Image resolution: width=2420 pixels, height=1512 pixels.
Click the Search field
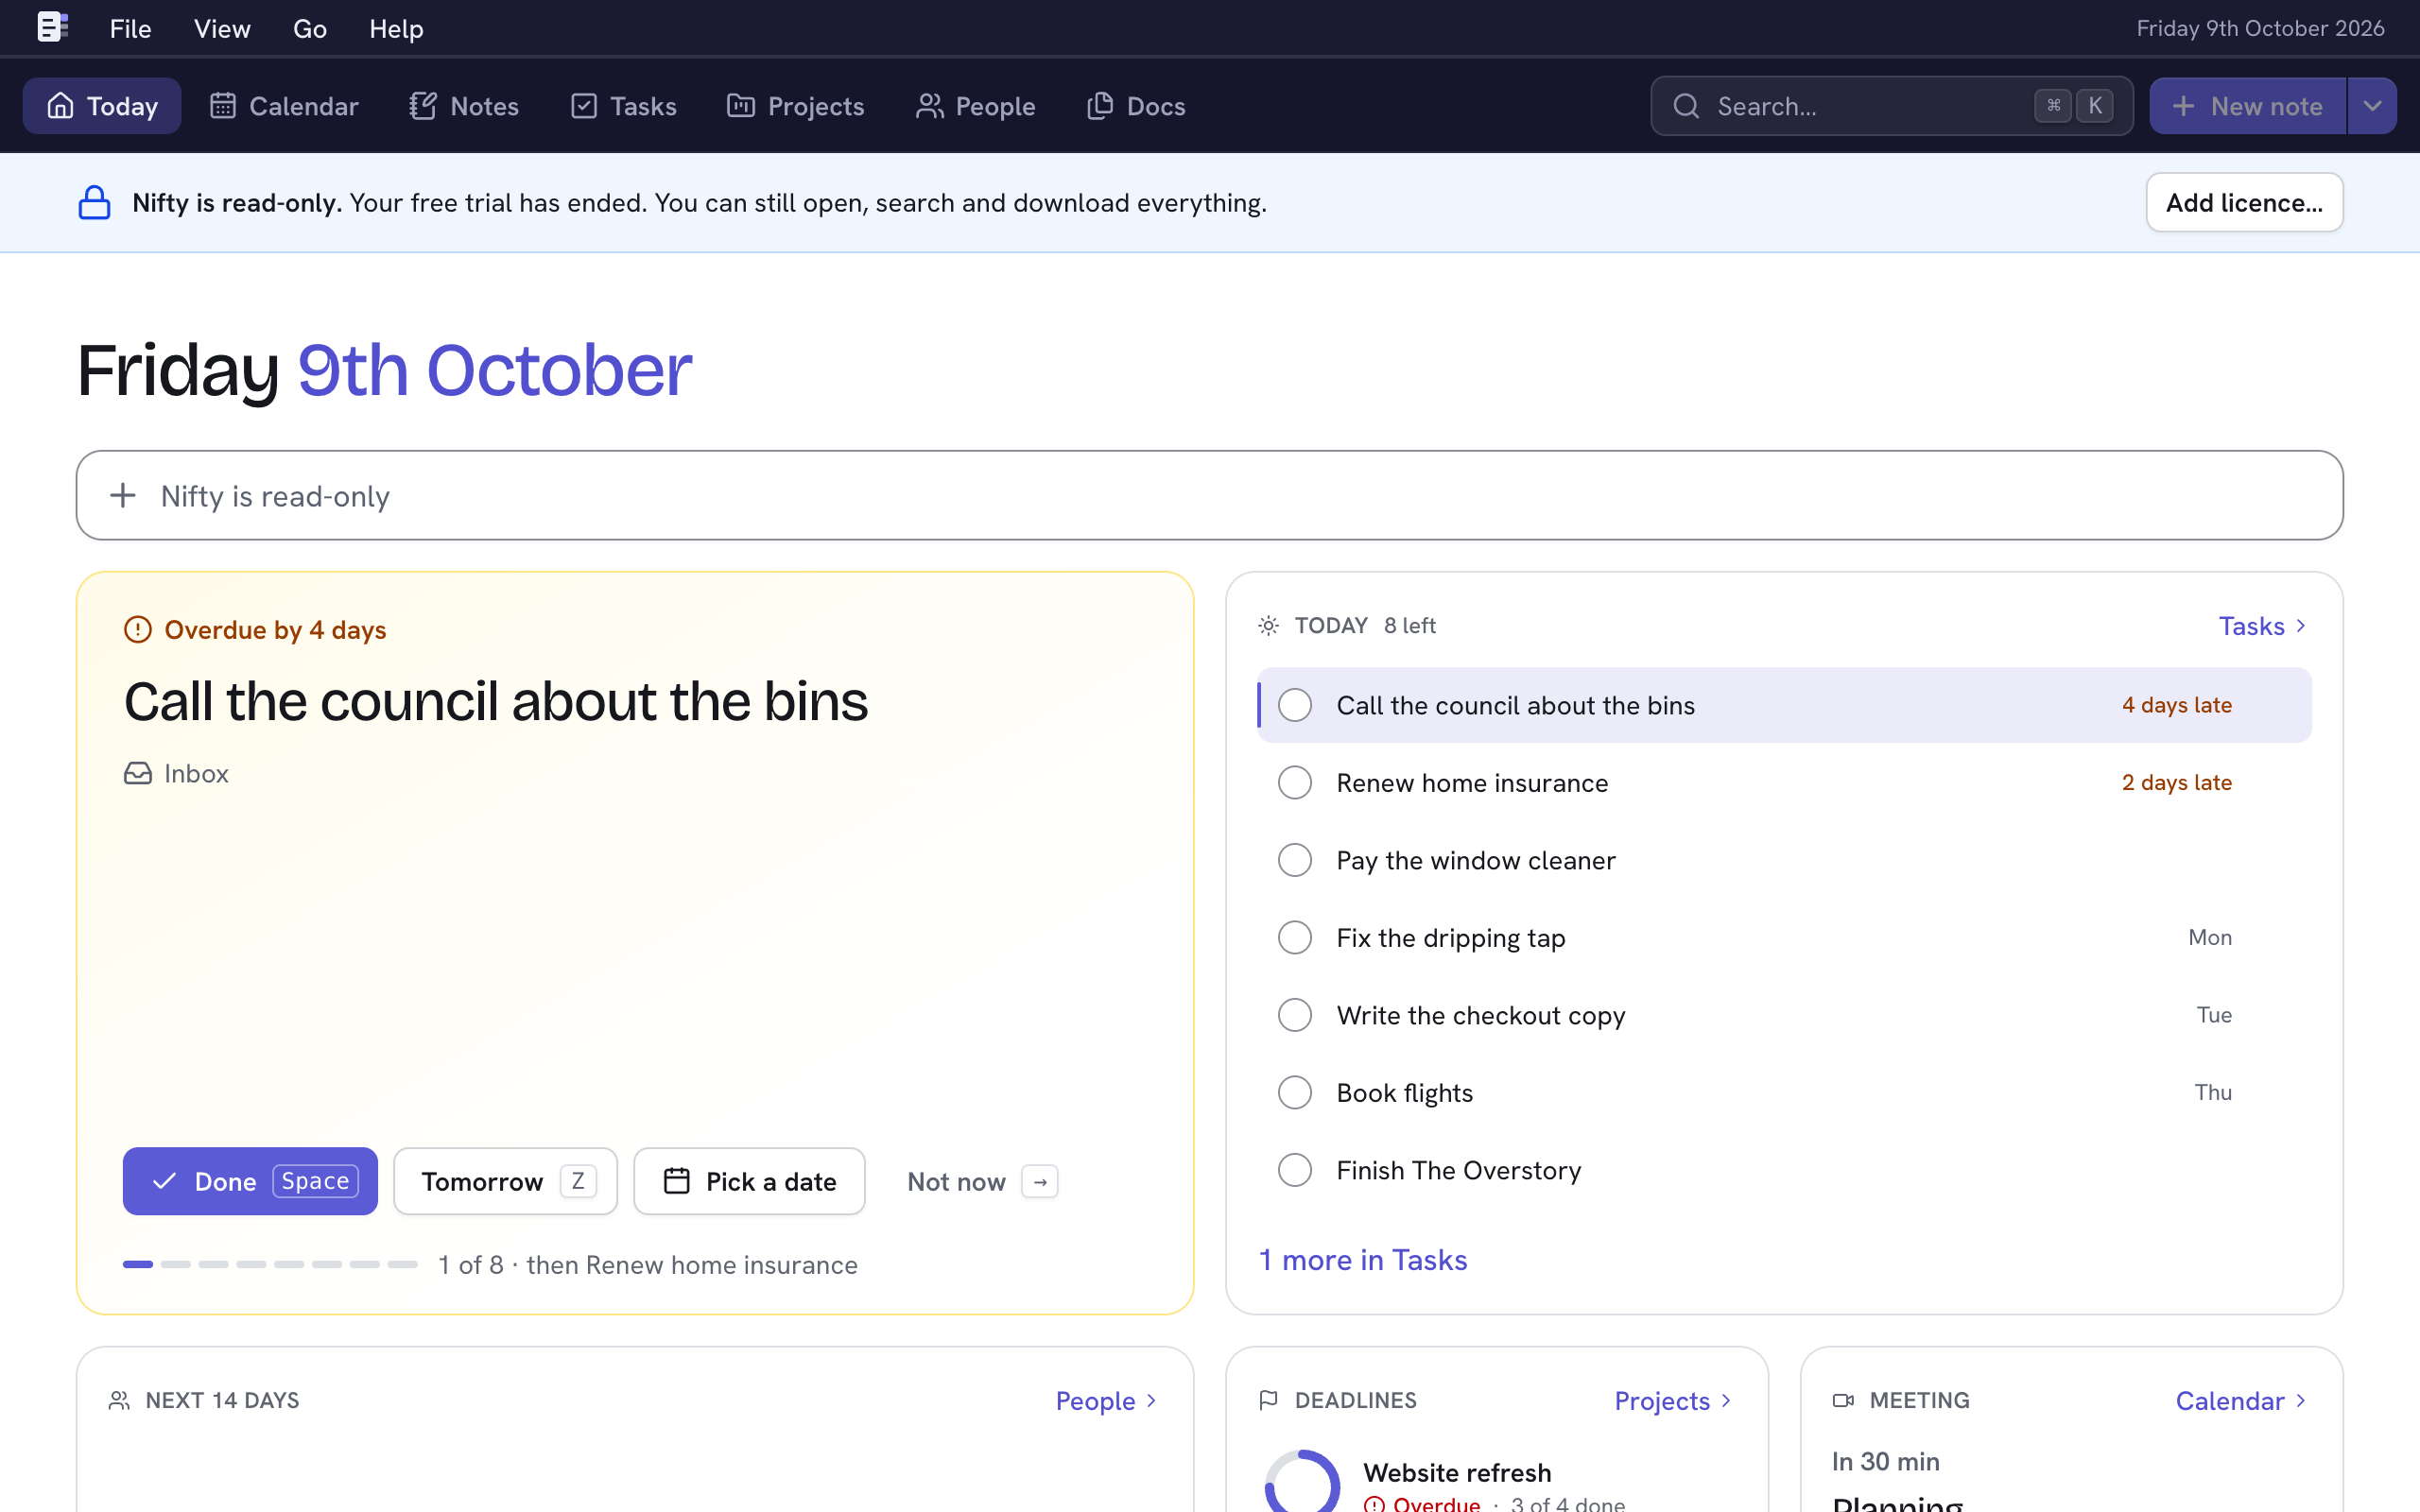pyautogui.click(x=1891, y=106)
